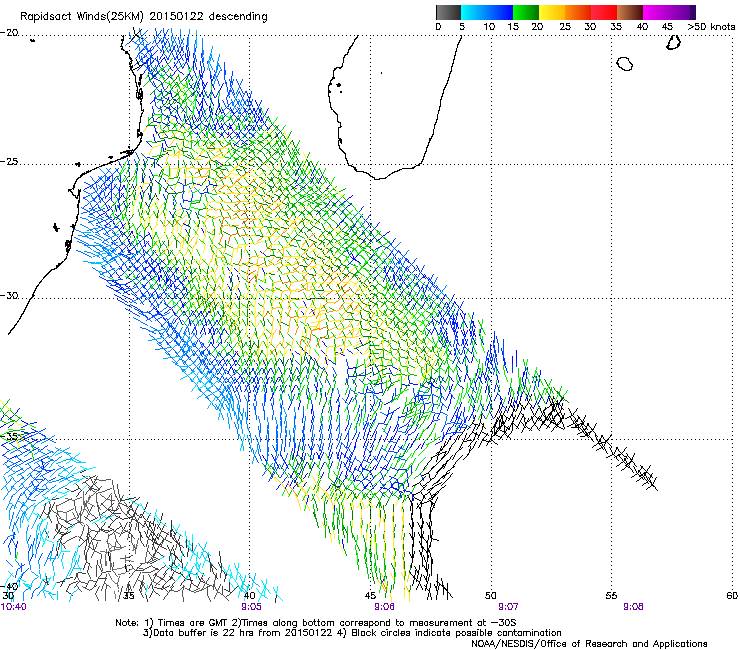Screen dimensions: 740x650
Task: Click the -20 latitude axis label
Action: pos(9,33)
